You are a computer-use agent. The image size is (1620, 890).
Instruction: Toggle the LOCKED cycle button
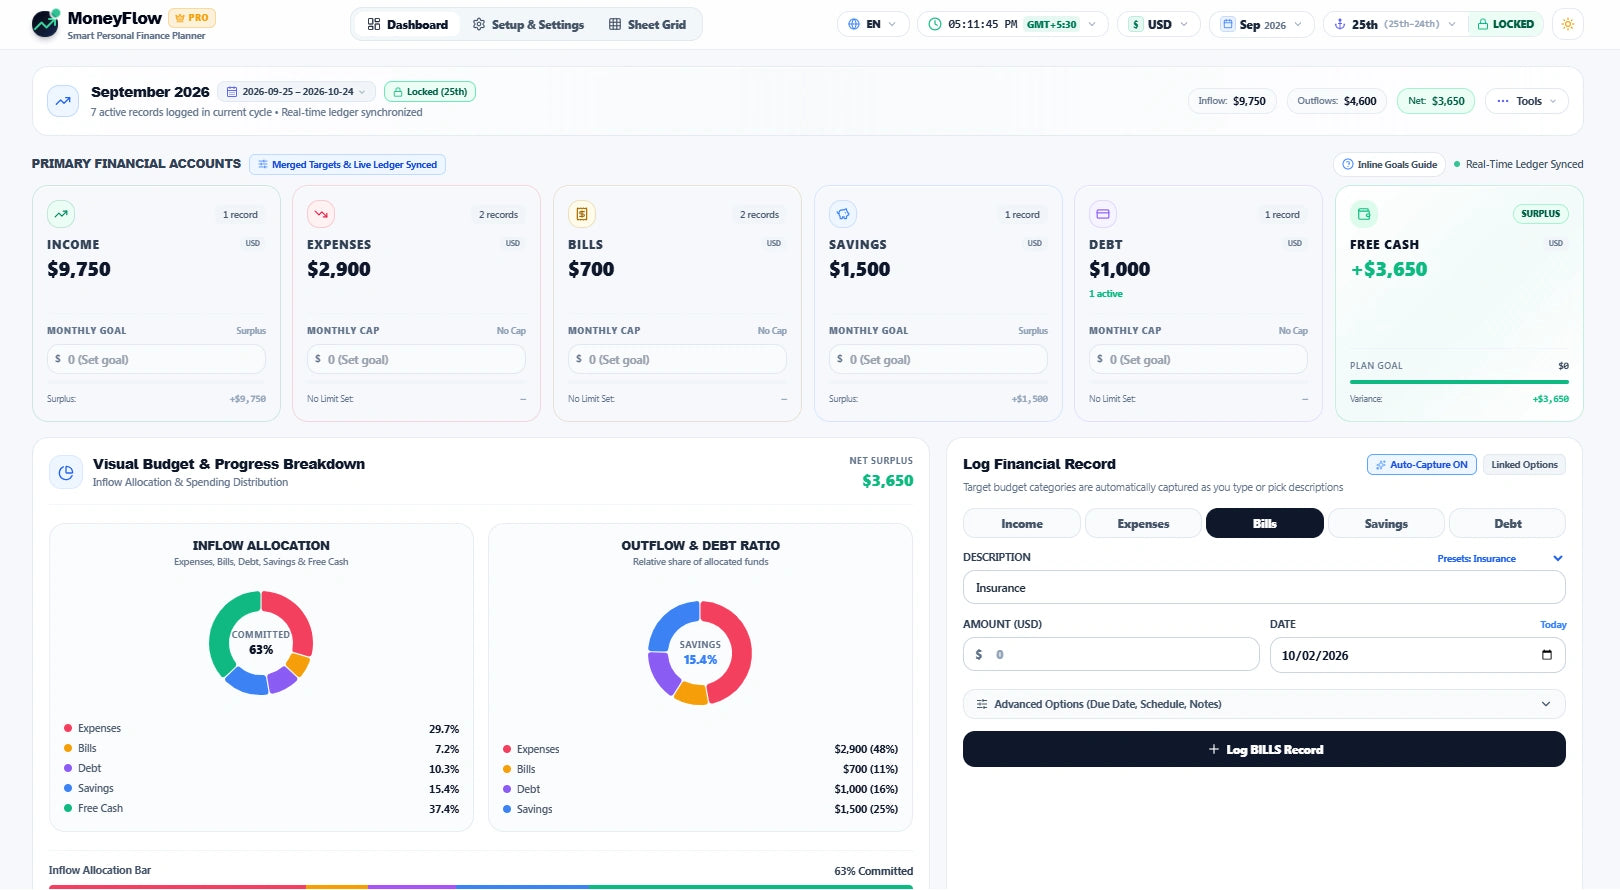(1506, 24)
